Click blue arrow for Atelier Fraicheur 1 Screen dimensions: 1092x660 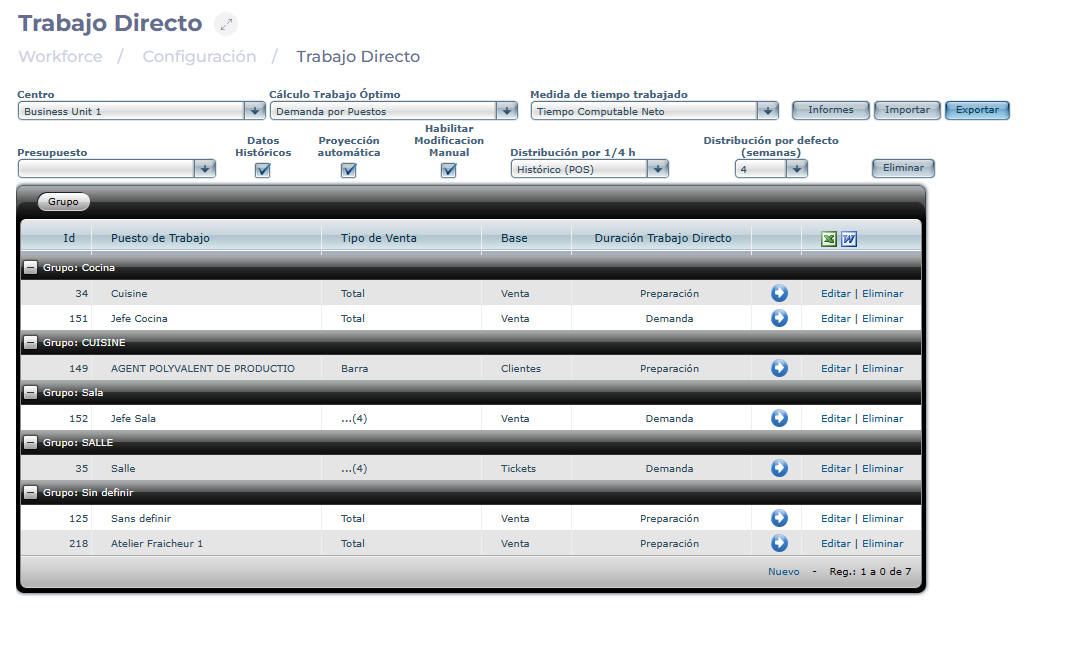779,543
